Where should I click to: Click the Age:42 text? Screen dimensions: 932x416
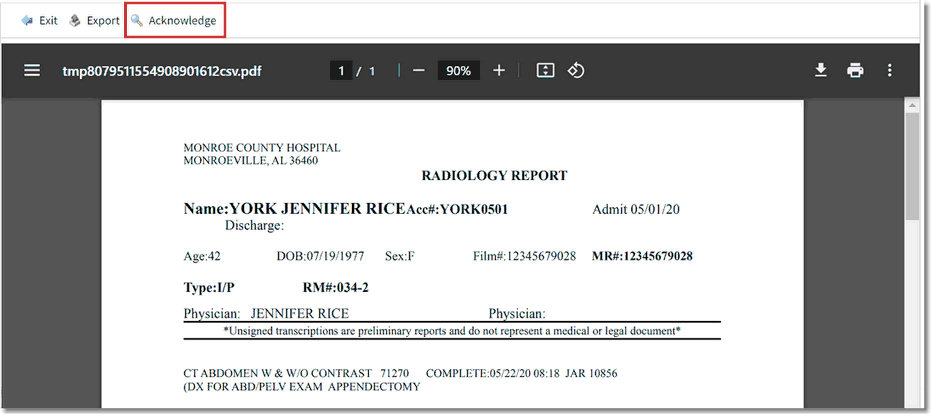coord(202,256)
